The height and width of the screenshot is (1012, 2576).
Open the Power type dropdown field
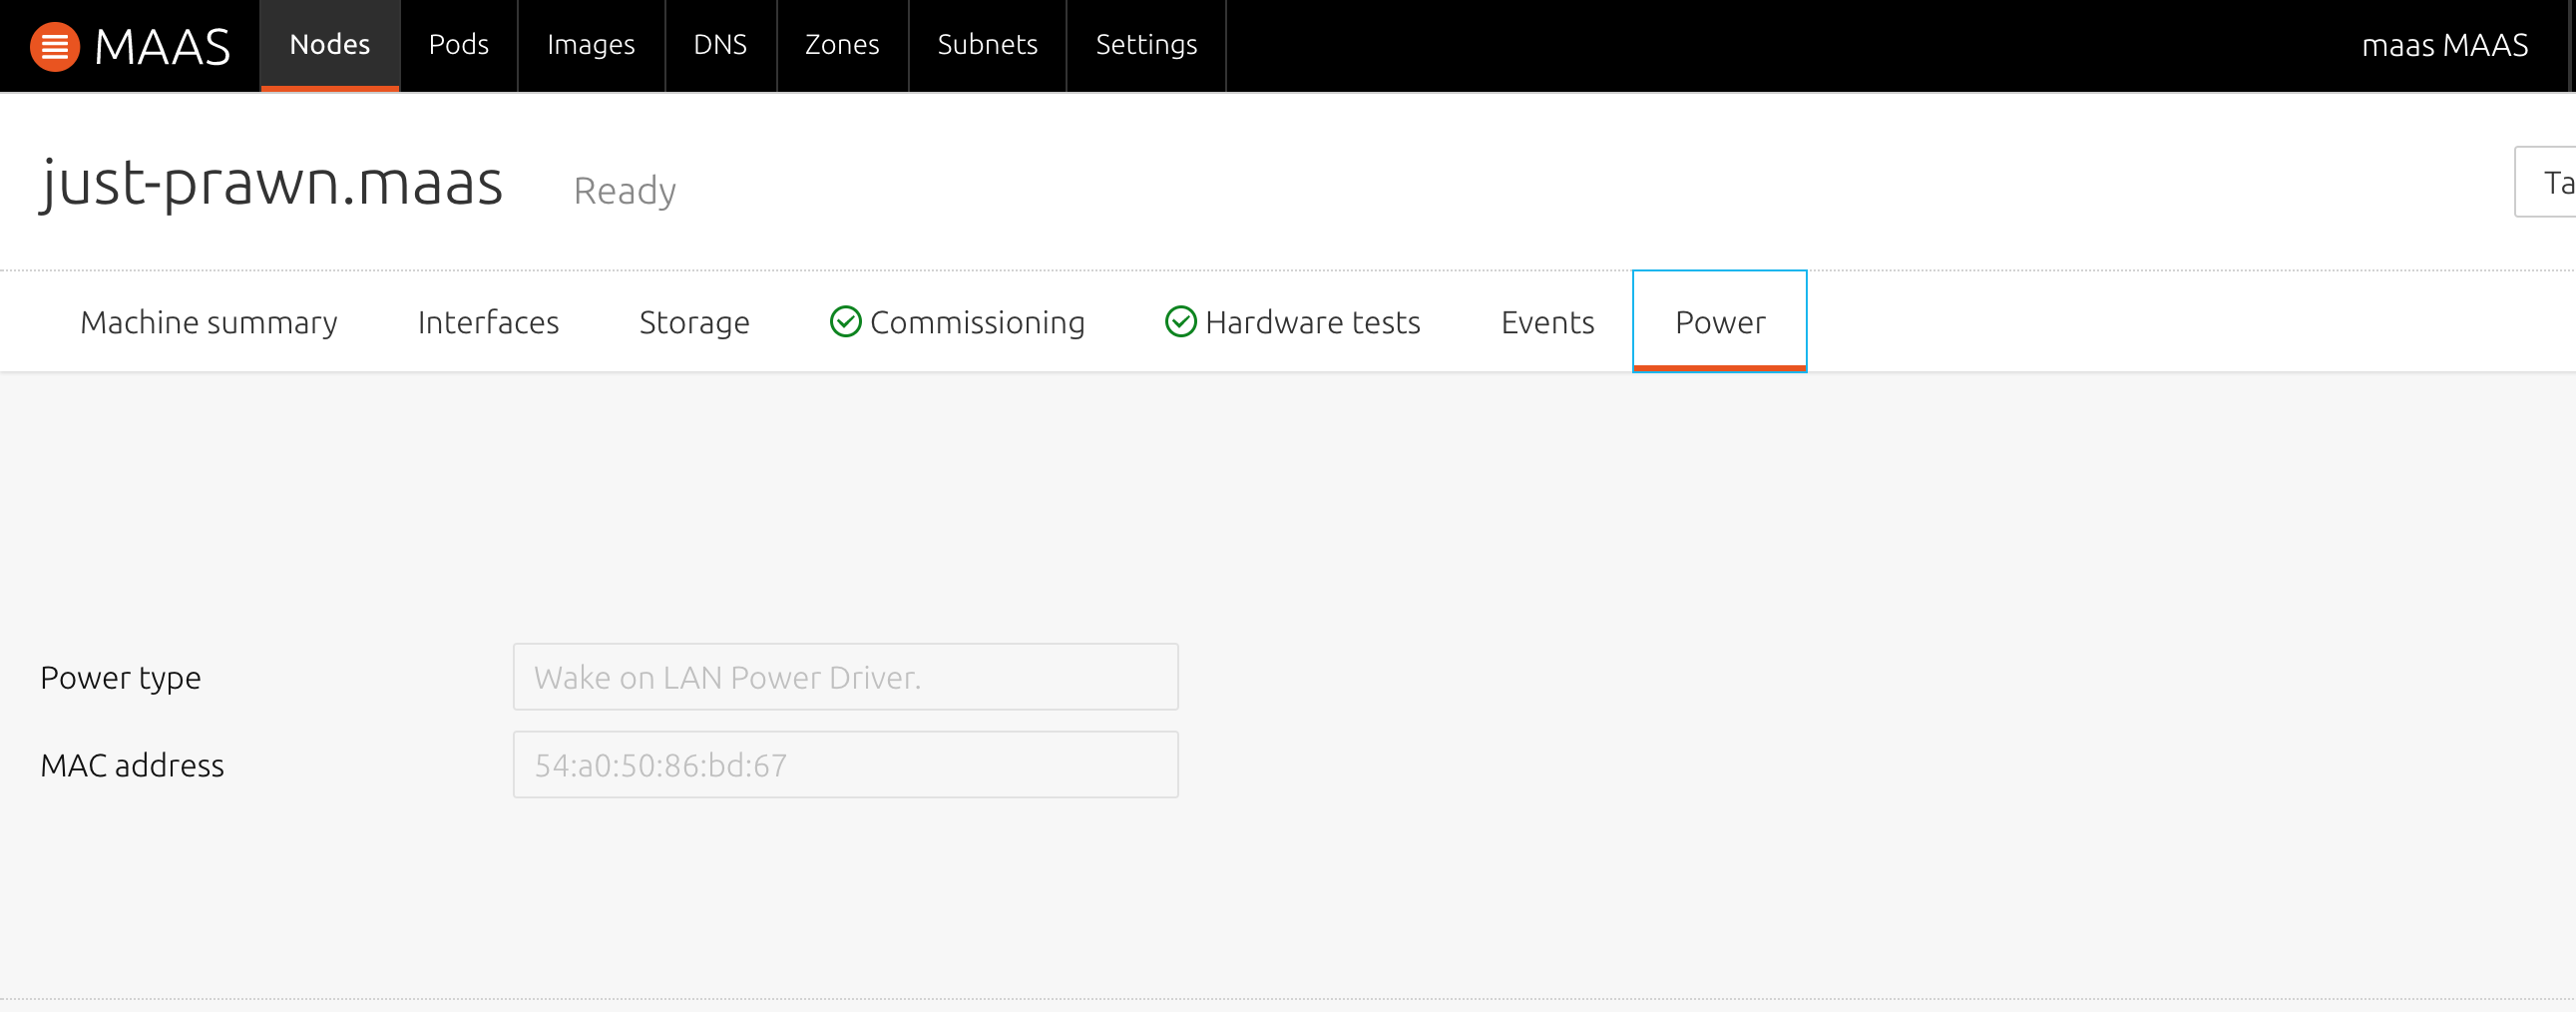[845, 677]
